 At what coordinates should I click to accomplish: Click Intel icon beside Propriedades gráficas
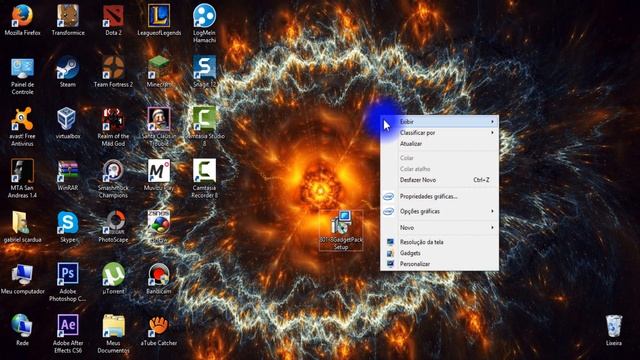(388, 196)
